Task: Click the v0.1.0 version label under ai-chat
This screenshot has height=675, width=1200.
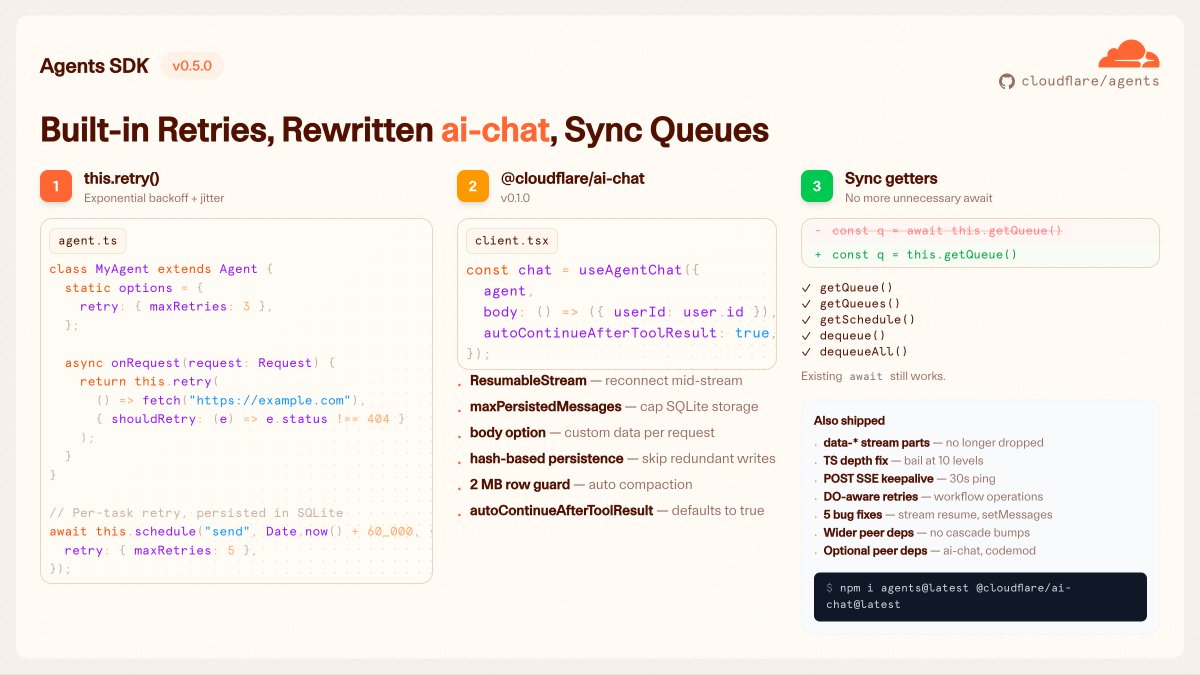Action: click(515, 198)
